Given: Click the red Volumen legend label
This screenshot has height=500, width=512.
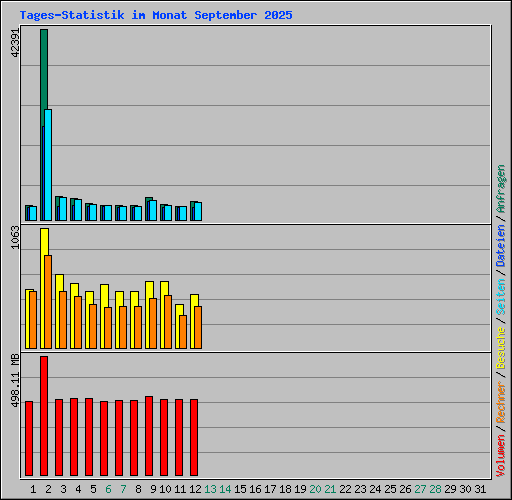Looking at the screenshot, I should [501, 456].
